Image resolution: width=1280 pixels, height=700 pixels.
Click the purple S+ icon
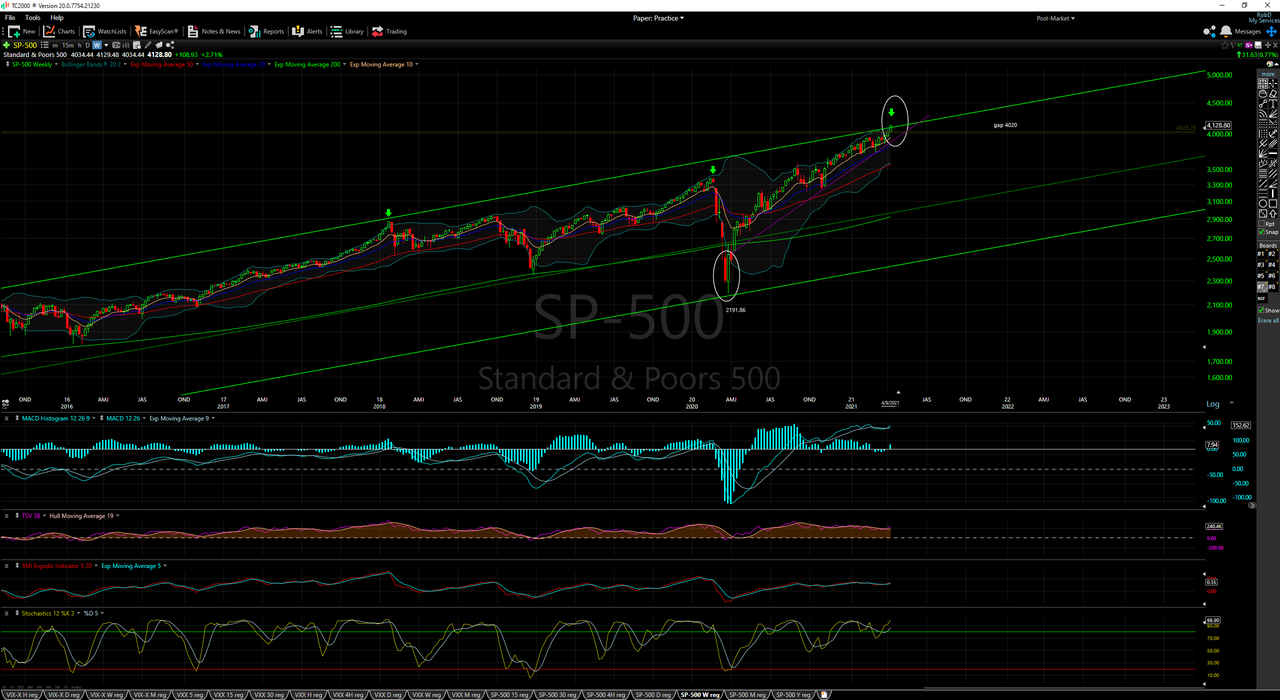point(1249,45)
